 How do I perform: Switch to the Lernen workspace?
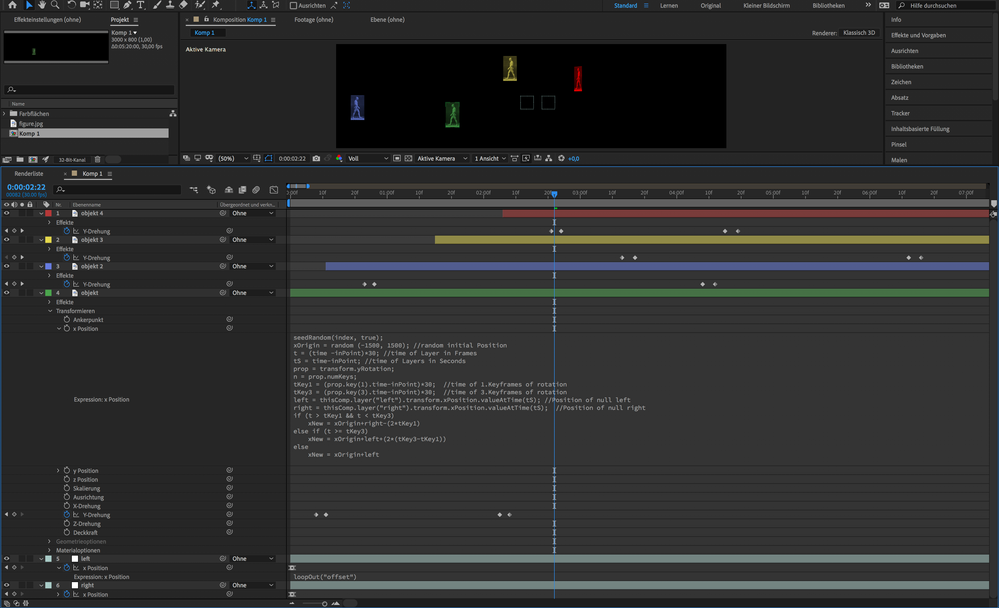click(669, 6)
